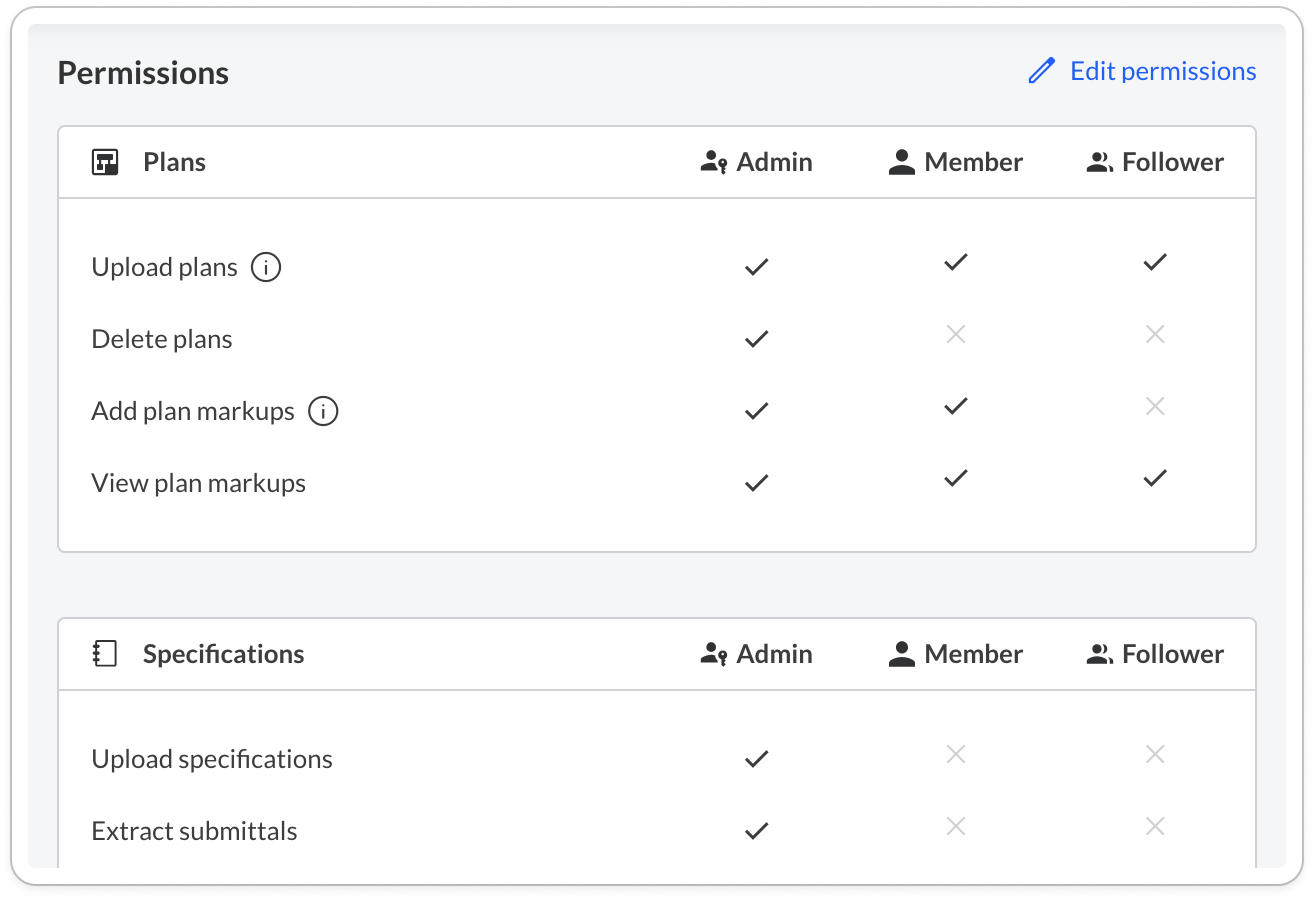Click info icon next to Upload plans
The height and width of the screenshot is (900, 1314).
266,267
